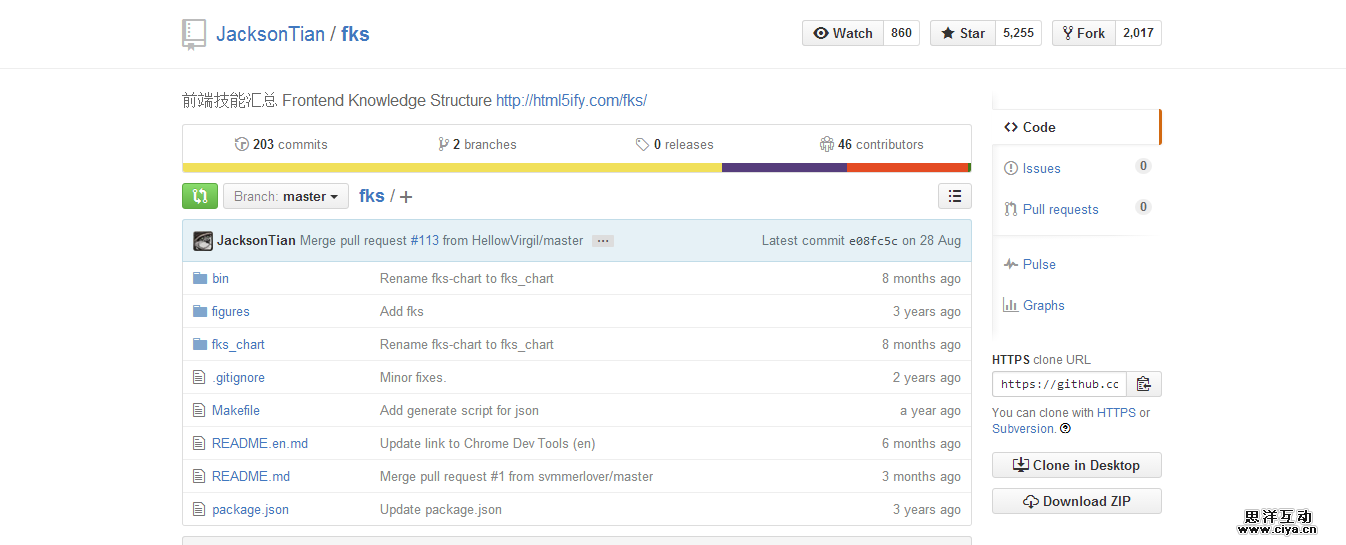Click JacksonTian's avatar thumbnail
This screenshot has height=545, width=1346.
203,241
